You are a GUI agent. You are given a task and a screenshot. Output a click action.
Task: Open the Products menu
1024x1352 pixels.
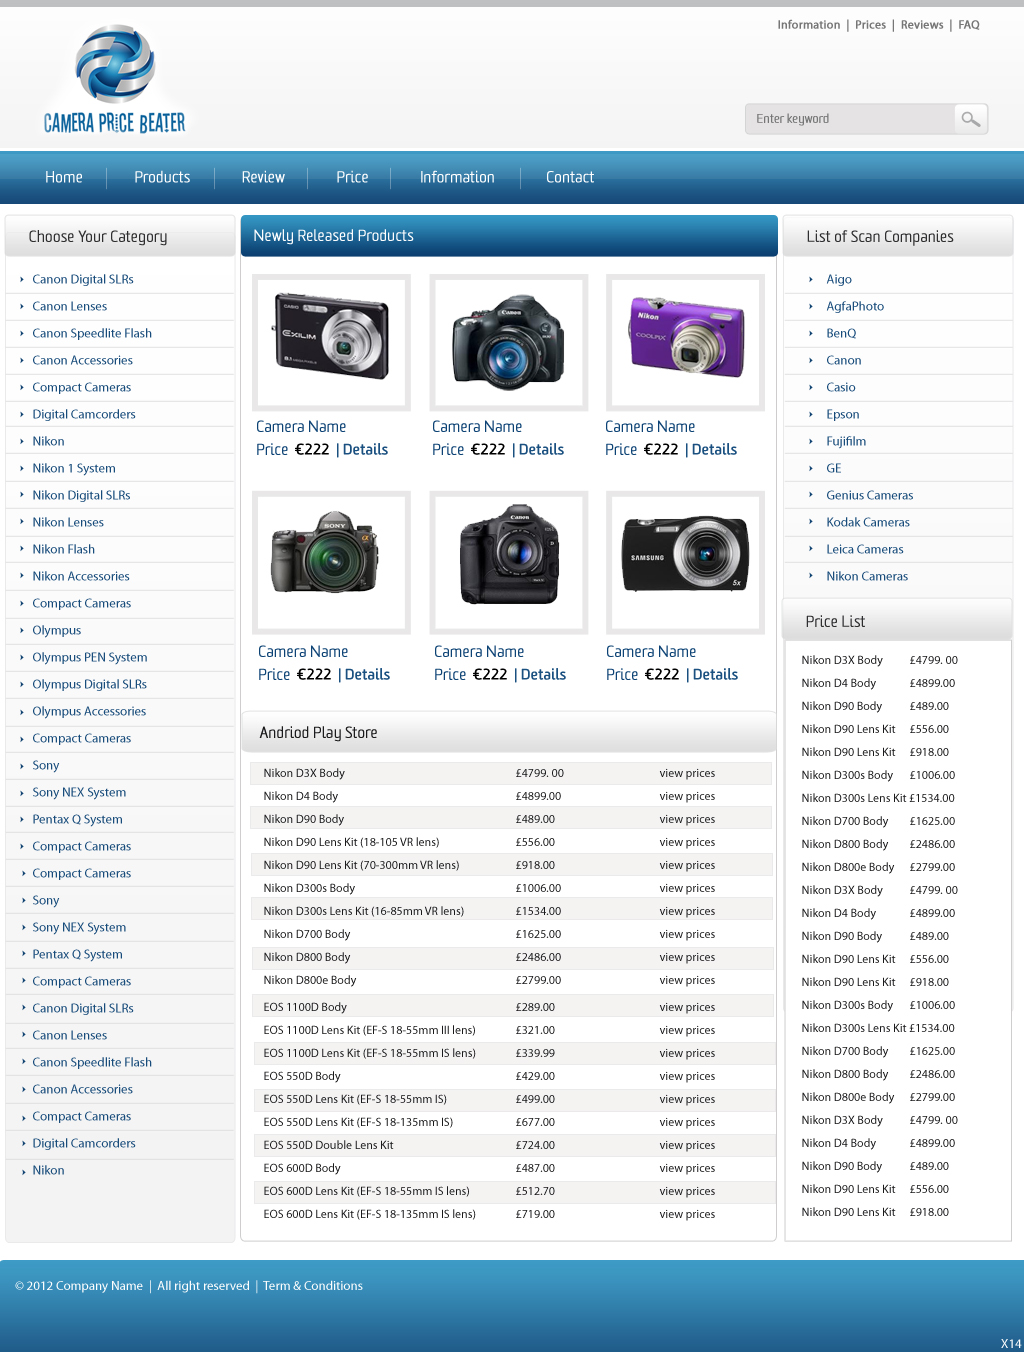pyautogui.click(x=161, y=177)
